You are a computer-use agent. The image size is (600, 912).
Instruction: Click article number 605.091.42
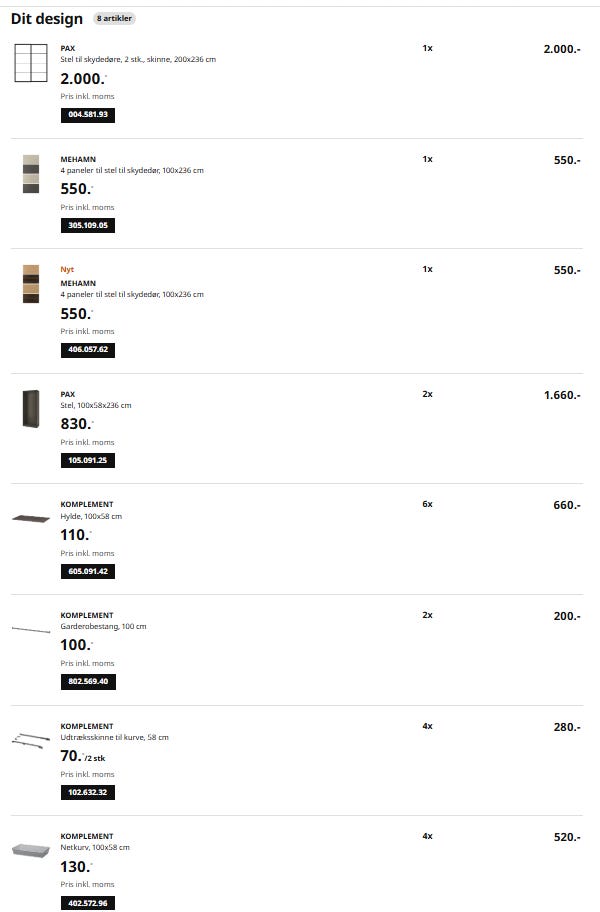coord(88,572)
